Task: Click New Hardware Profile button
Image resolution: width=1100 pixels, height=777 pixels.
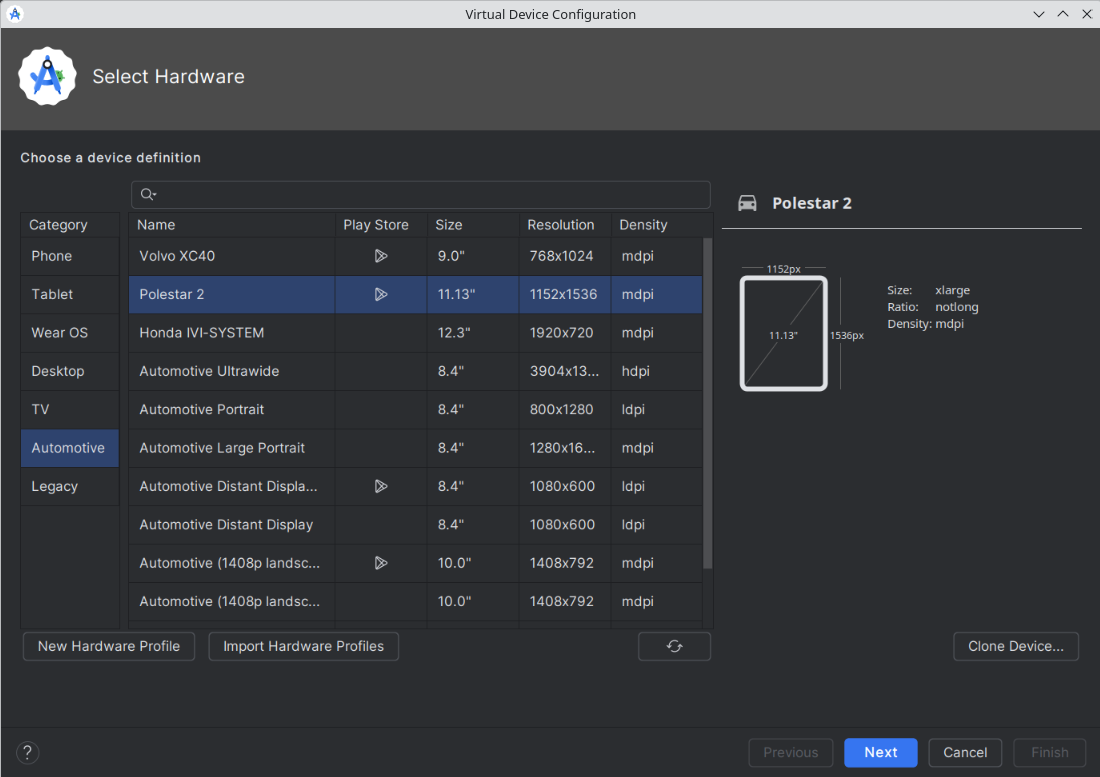Action: tap(109, 646)
